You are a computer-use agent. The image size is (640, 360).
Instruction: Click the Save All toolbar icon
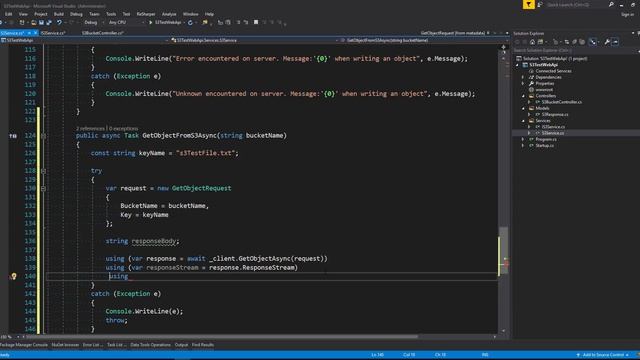49,22
